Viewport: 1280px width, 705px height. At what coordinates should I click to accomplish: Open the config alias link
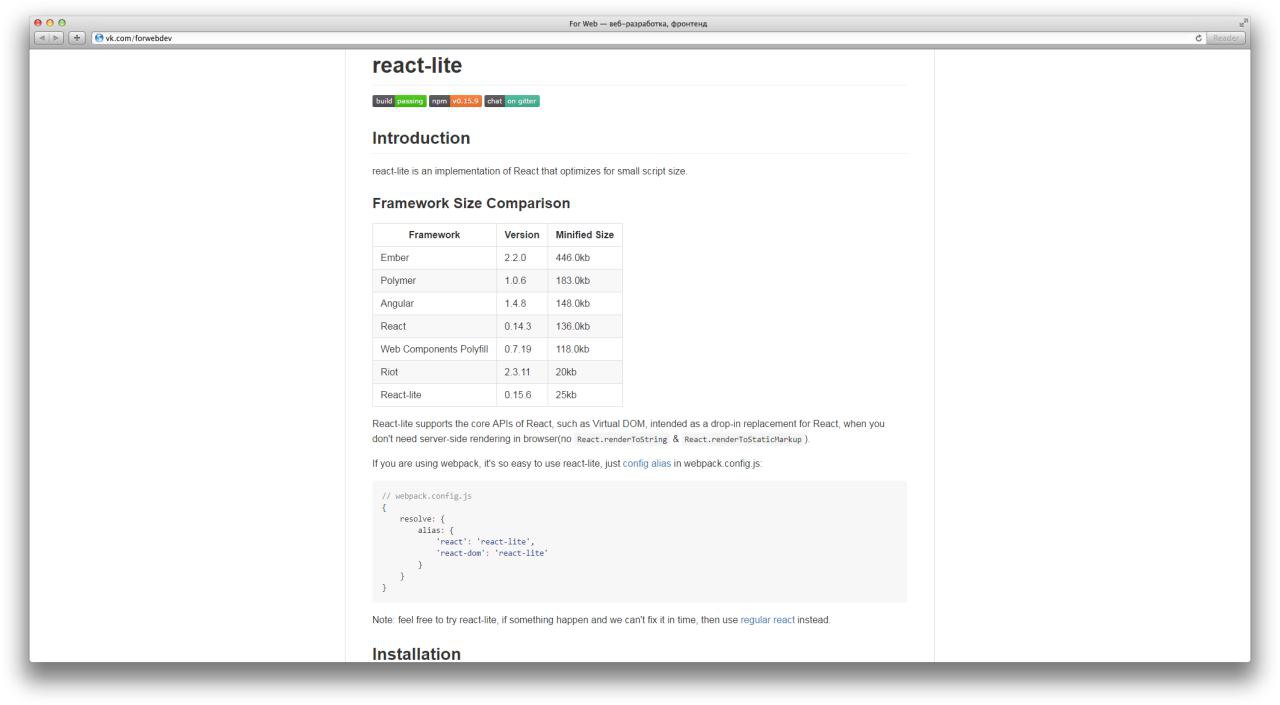[647, 463]
